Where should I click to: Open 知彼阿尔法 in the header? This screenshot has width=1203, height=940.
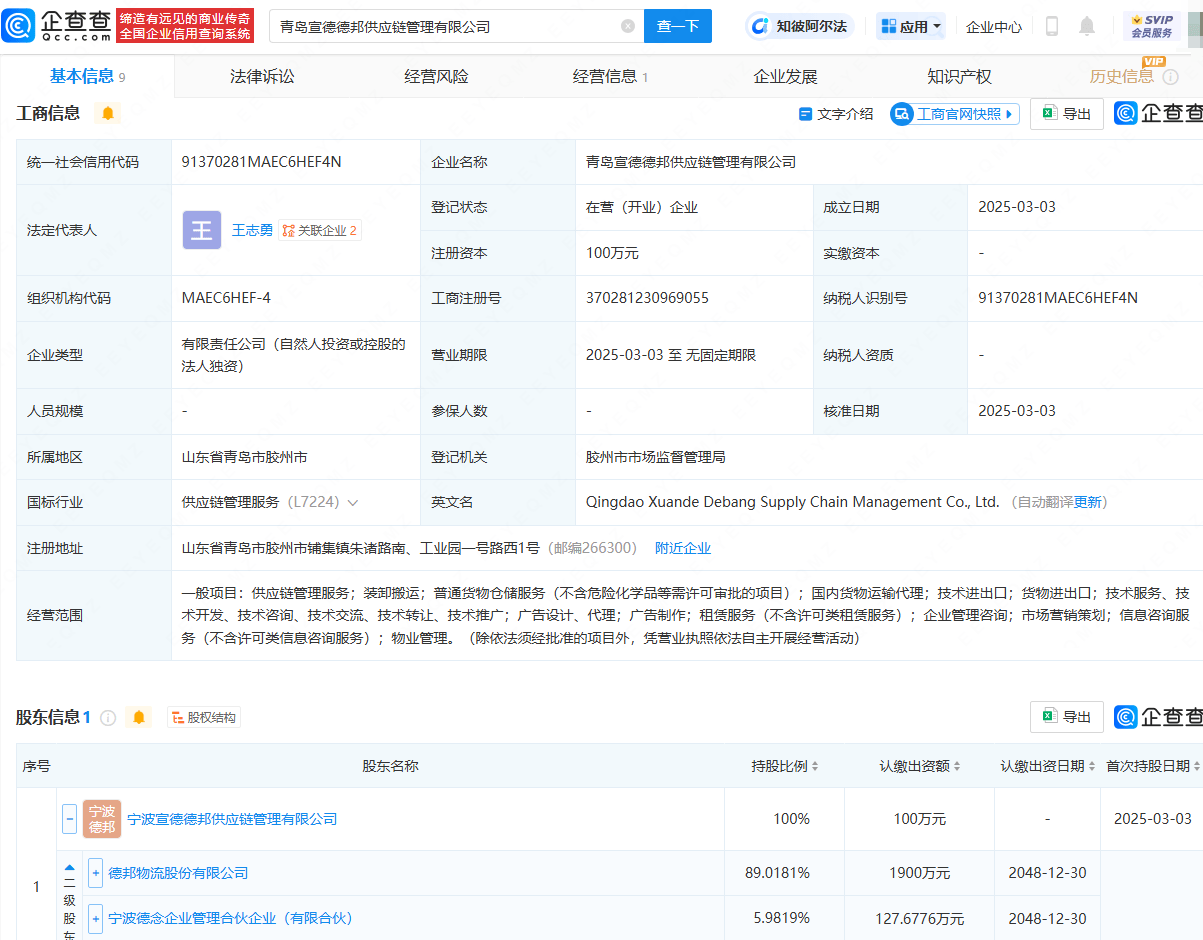click(800, 26)
